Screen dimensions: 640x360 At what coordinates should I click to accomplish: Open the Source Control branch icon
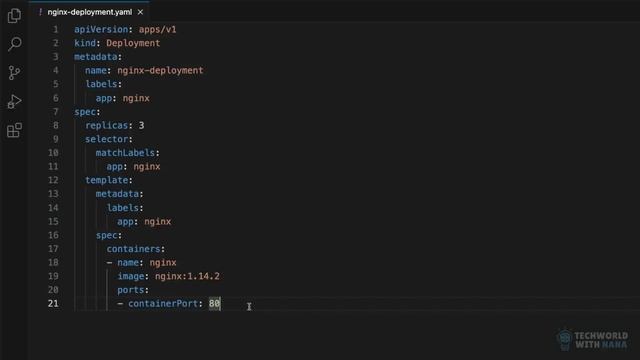pyautogui.click(x=14, y=73)
